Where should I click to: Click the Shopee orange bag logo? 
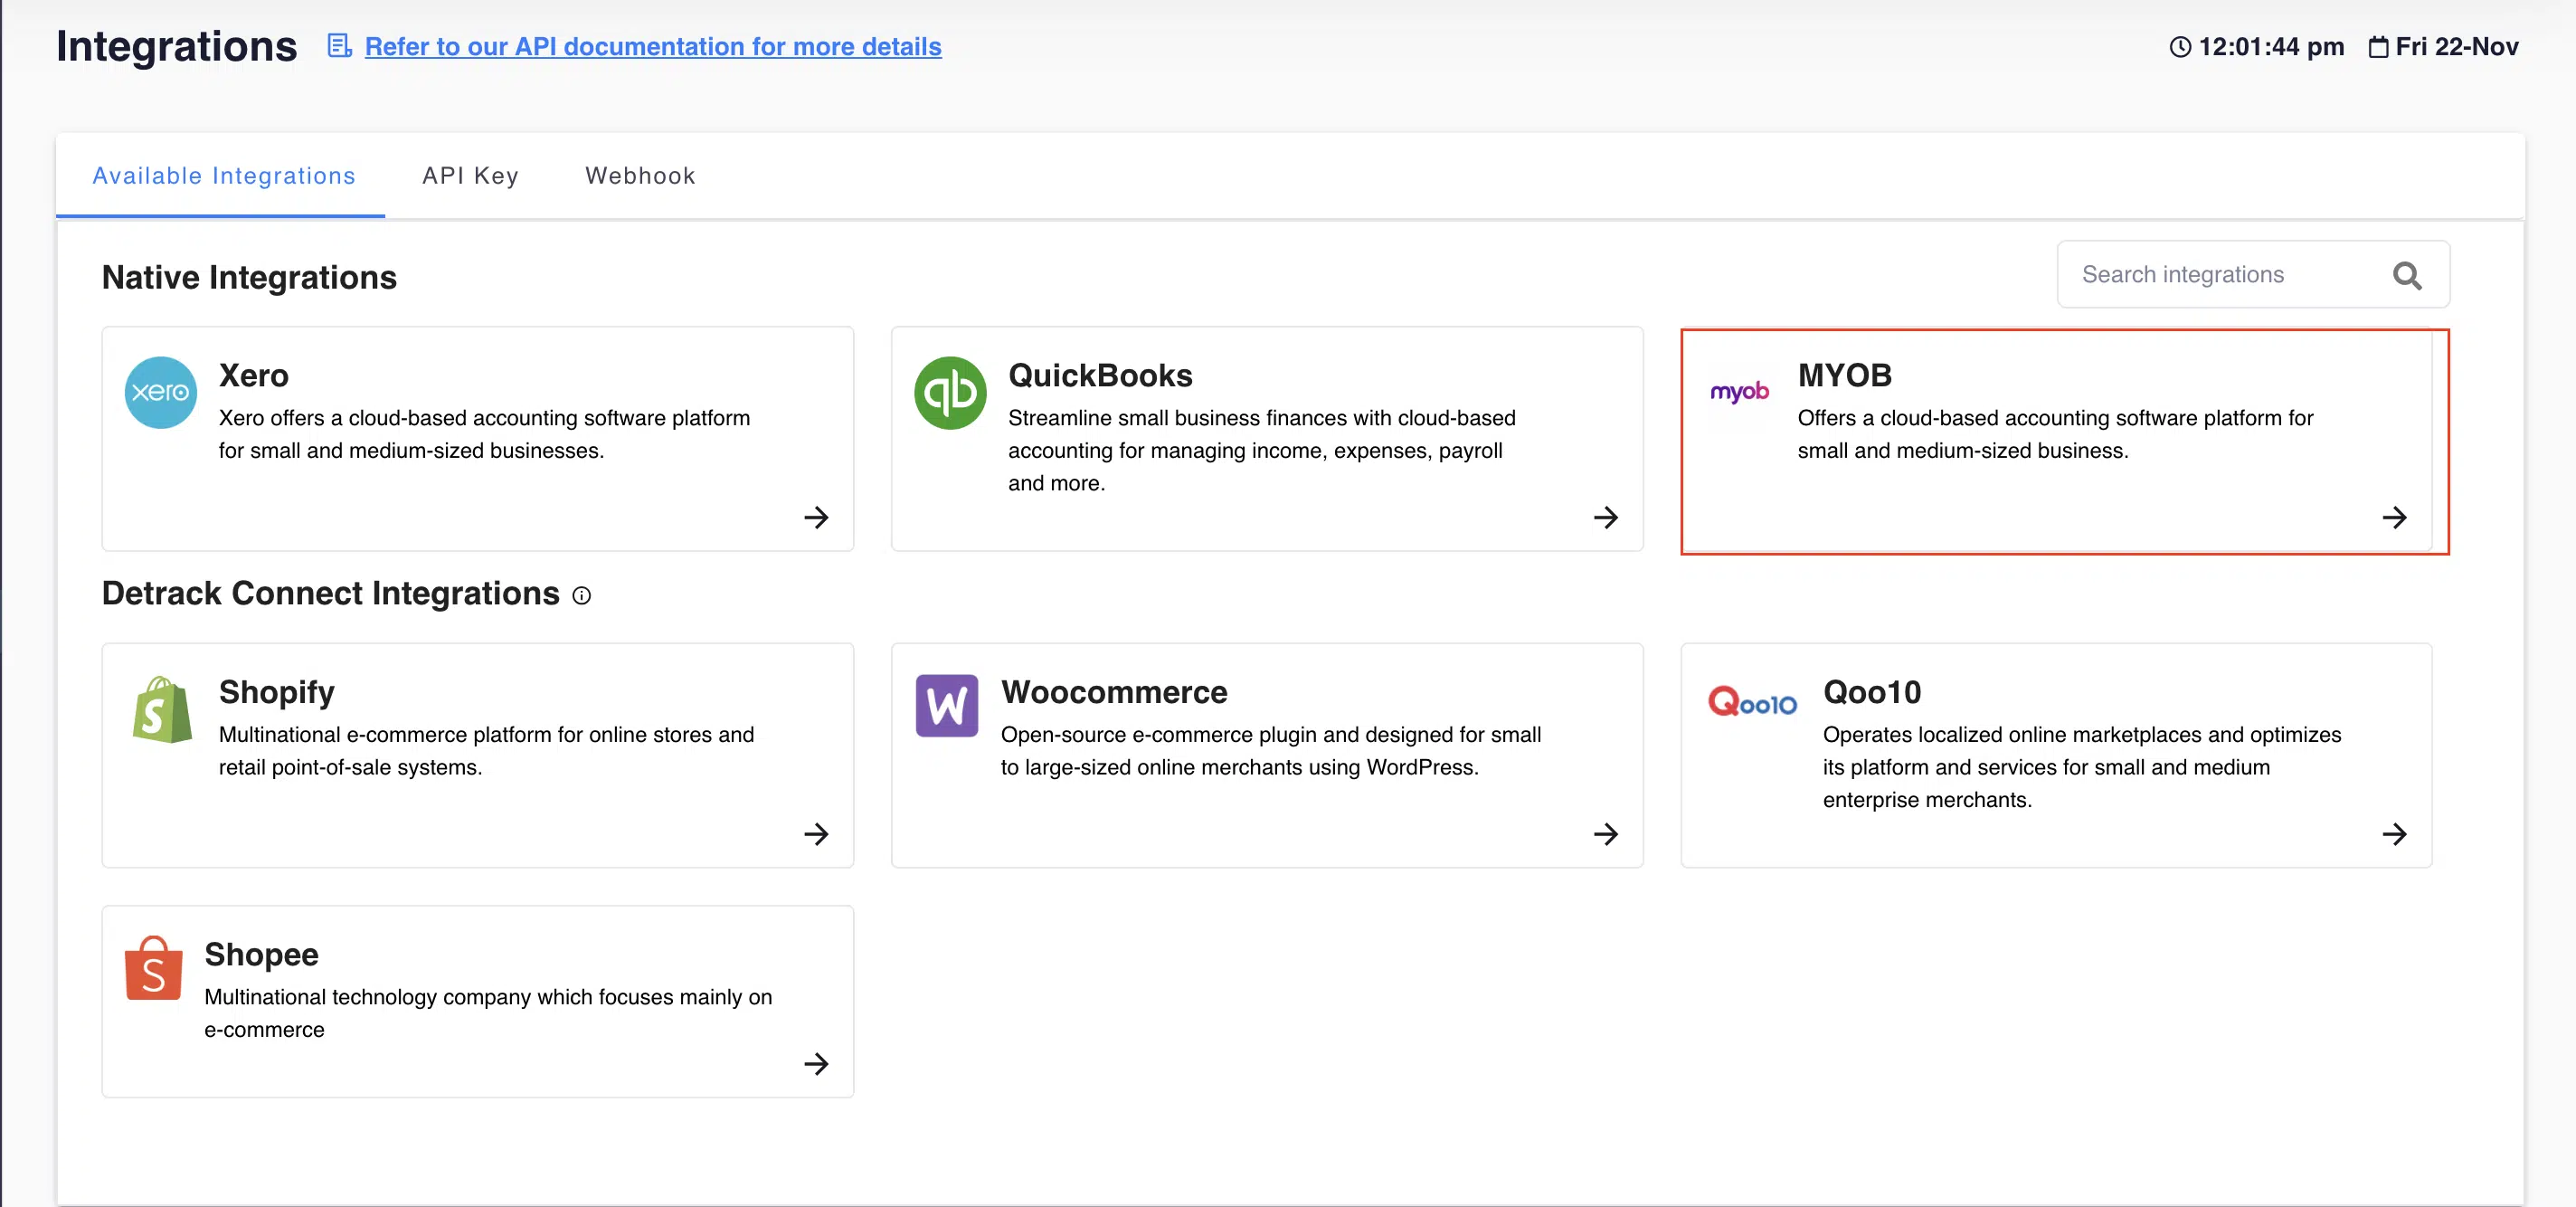(x=153, y=968)
